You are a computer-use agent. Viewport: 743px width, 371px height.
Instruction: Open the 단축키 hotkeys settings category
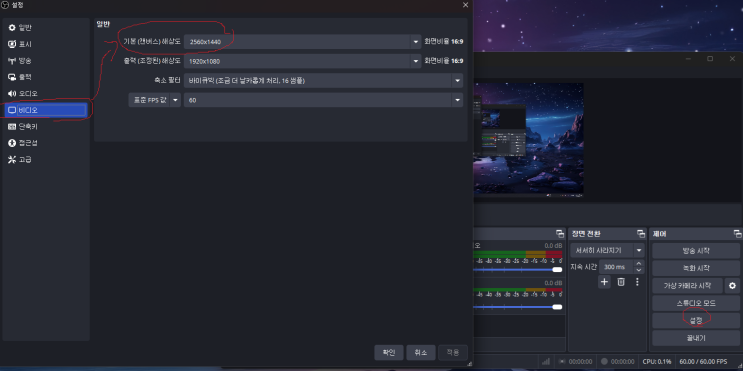pos(45,127)
